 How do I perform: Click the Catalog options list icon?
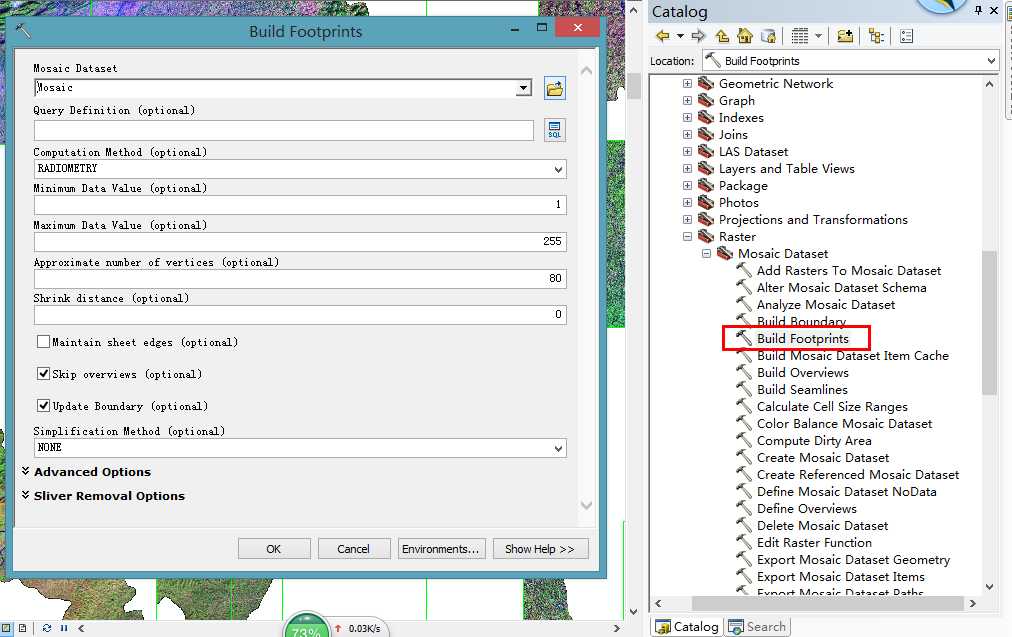pyautogui.click(x=906, y=36)
